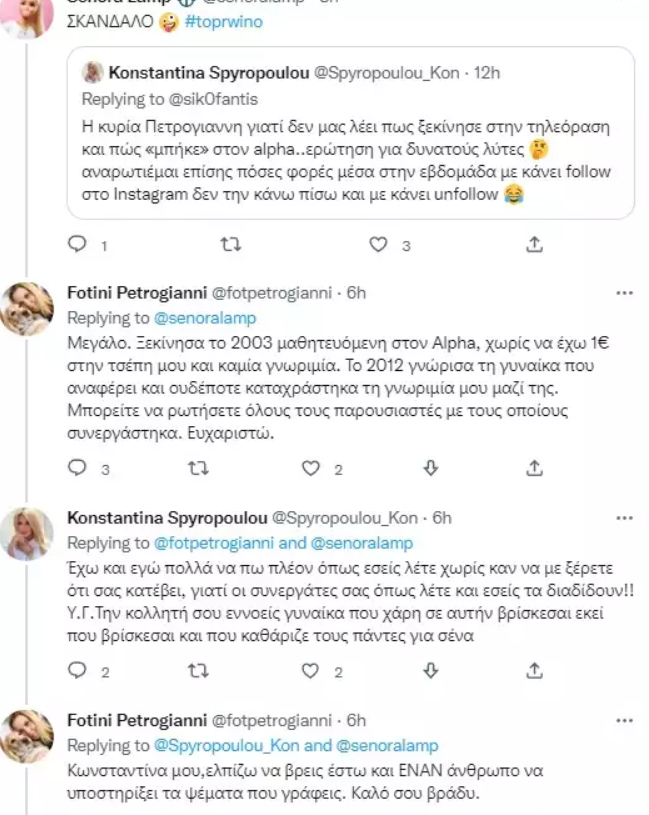Like Fotini's tweet that has 2 likes
Image resolution: width=649 pixels, height=815 pixels.
[311, 467]
